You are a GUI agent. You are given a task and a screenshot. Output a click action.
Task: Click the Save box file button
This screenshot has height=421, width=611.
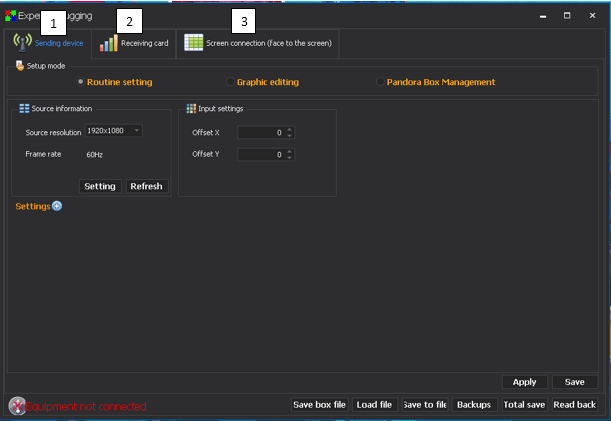coord(319,405)
